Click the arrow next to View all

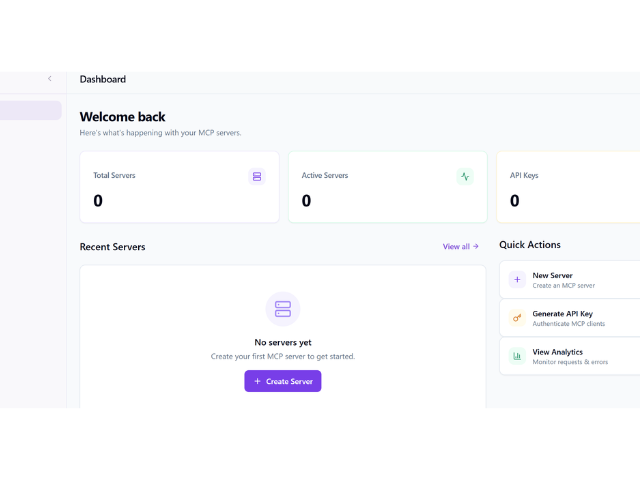pos(476,246)
